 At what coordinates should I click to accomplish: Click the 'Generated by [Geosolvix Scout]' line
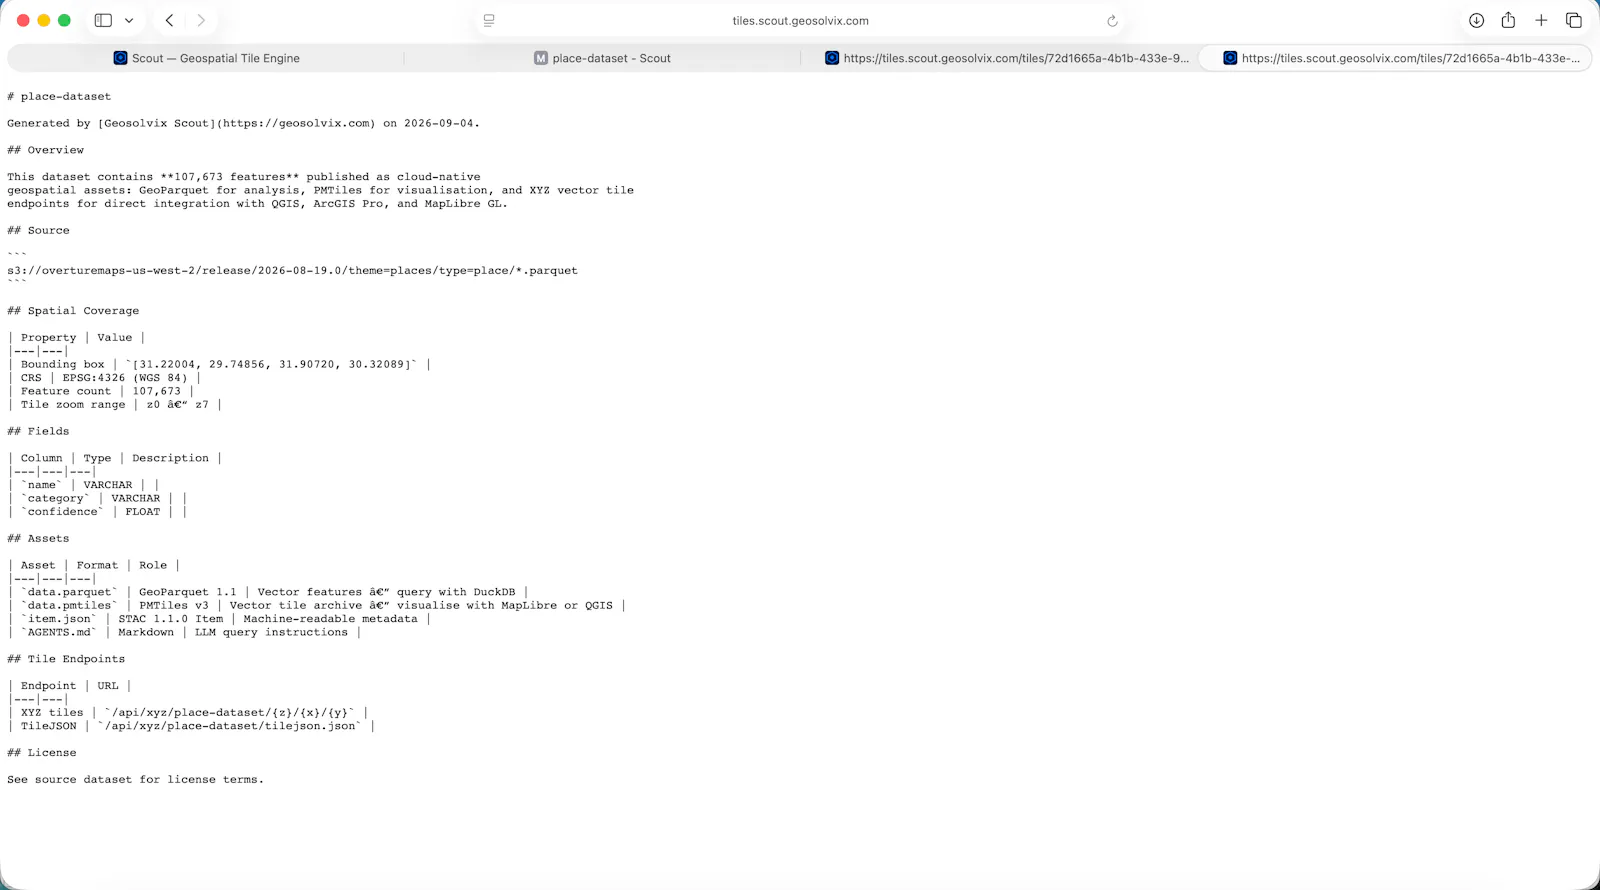click(243, 124)
